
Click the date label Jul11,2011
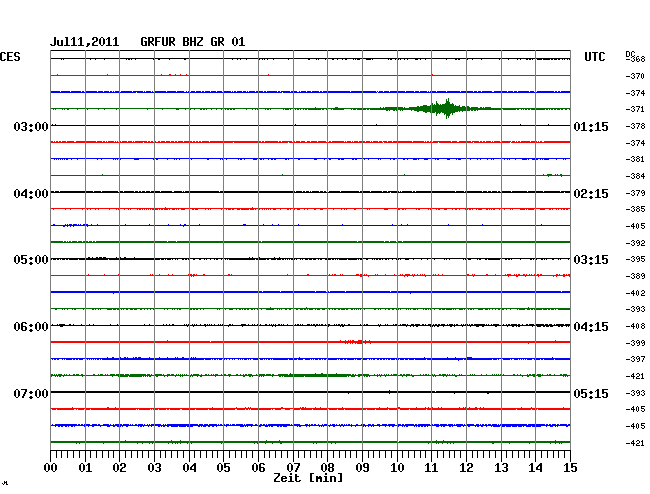tap(84, 42)
